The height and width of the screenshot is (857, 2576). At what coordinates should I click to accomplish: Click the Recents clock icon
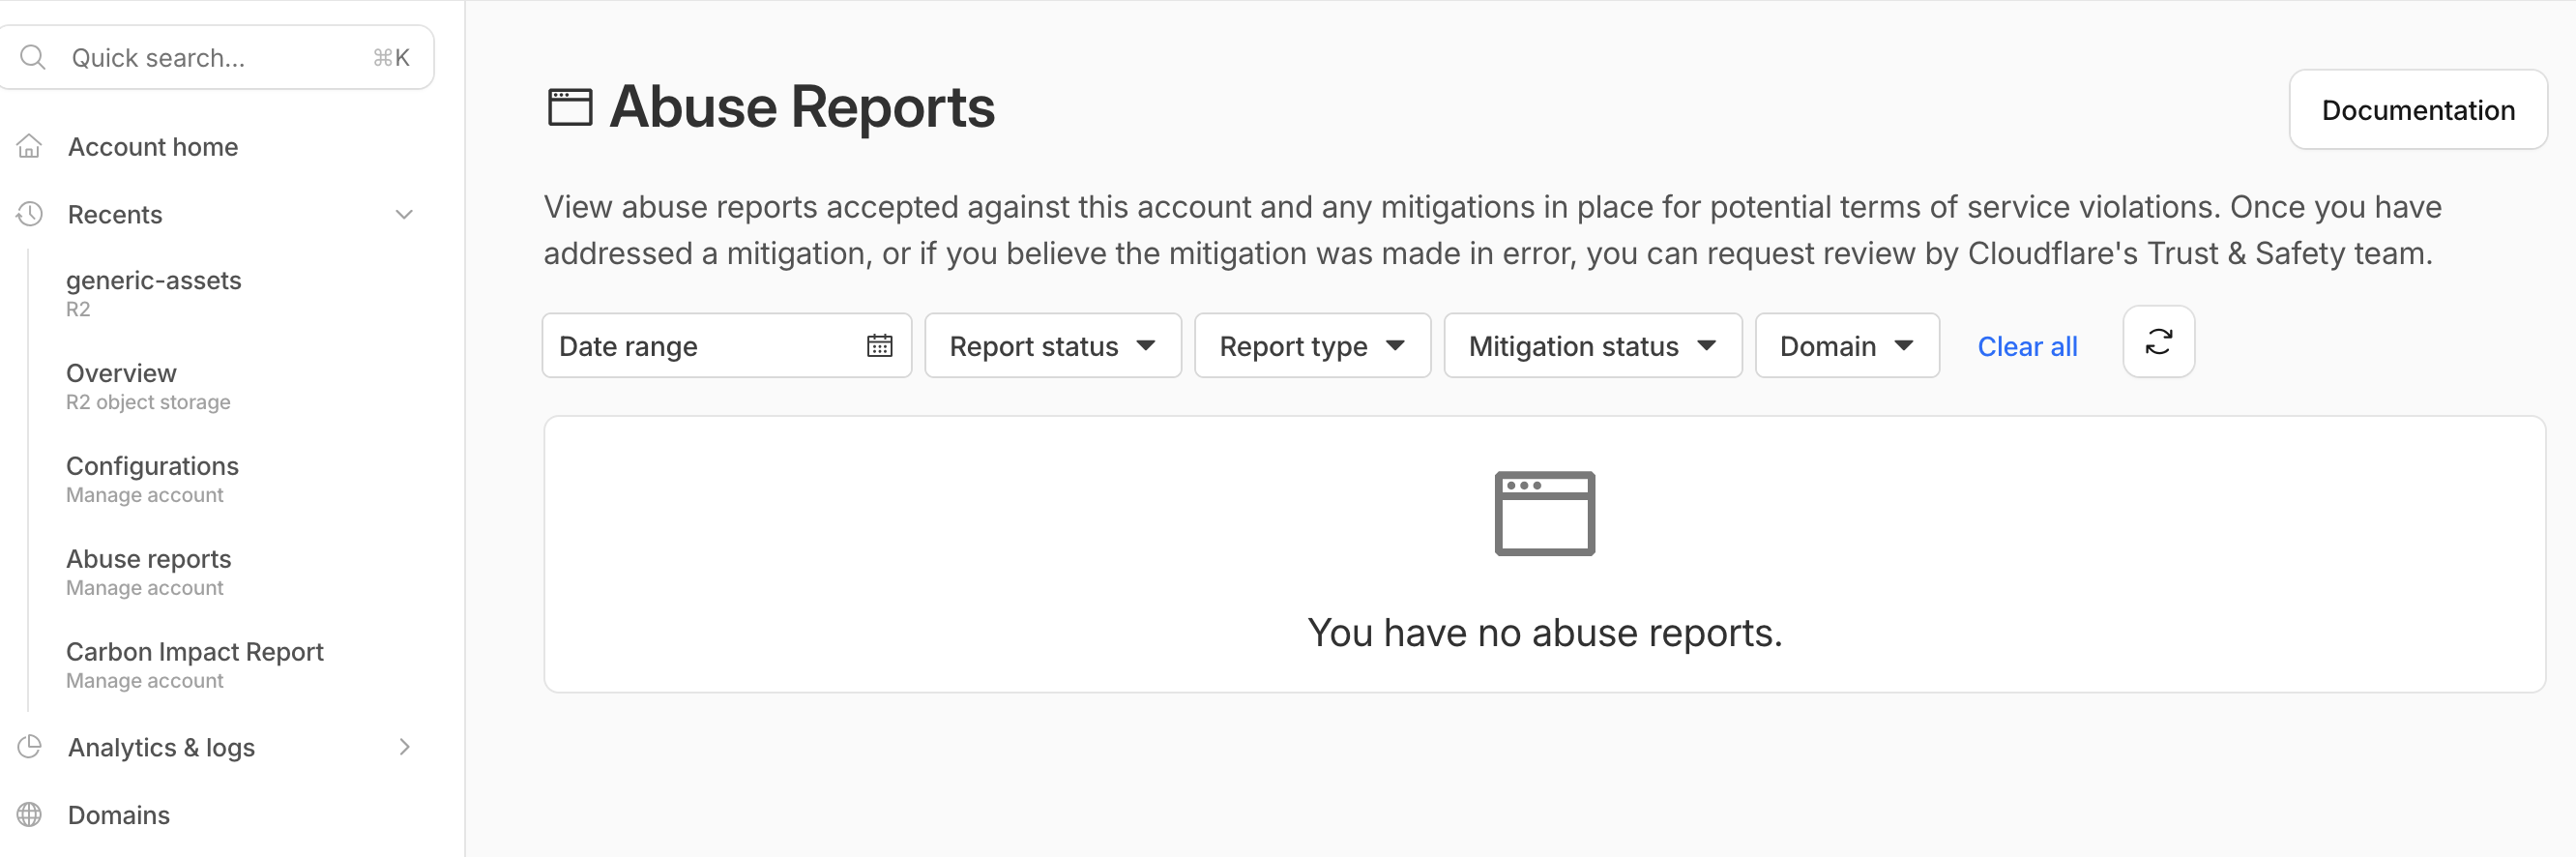(30, 214)
